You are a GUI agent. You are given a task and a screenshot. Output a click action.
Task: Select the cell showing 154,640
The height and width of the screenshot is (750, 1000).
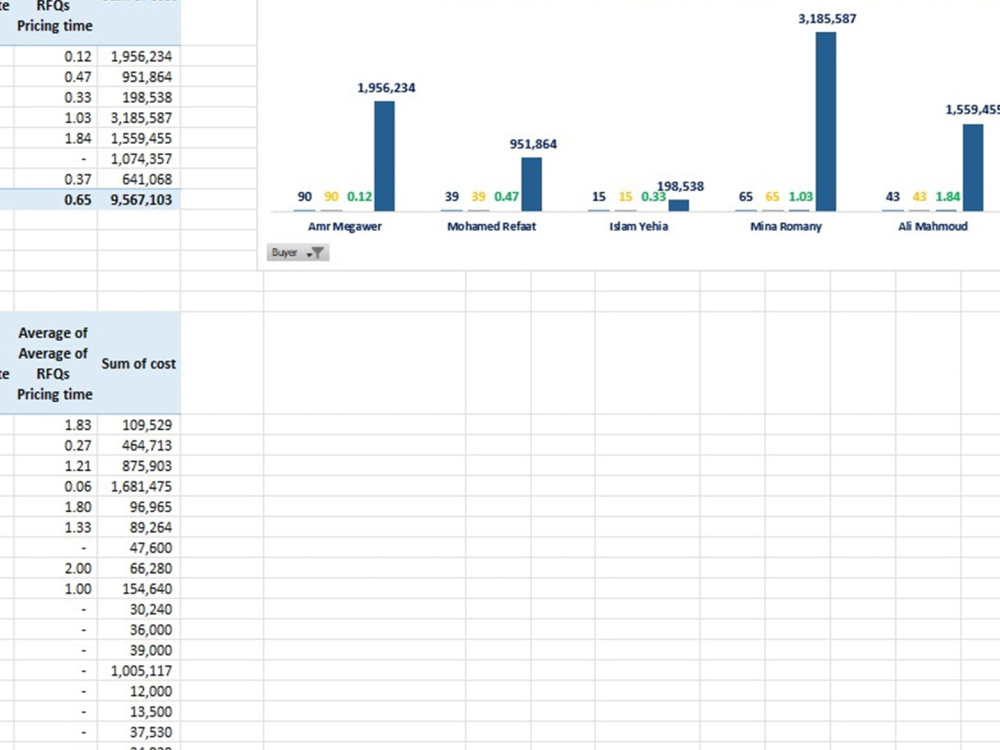[x=139, y=588]
